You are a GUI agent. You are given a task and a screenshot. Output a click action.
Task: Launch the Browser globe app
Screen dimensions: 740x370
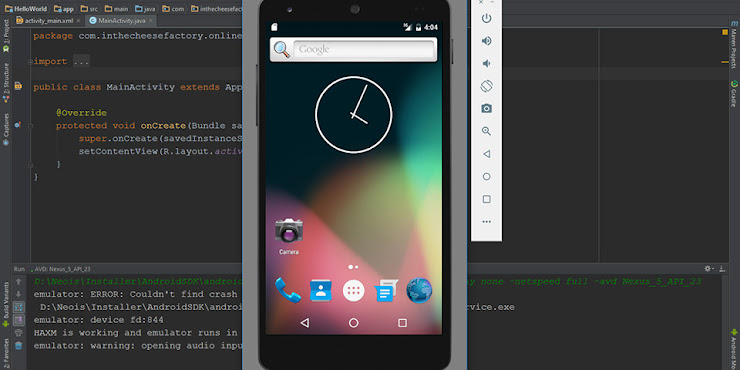[419, 290]
